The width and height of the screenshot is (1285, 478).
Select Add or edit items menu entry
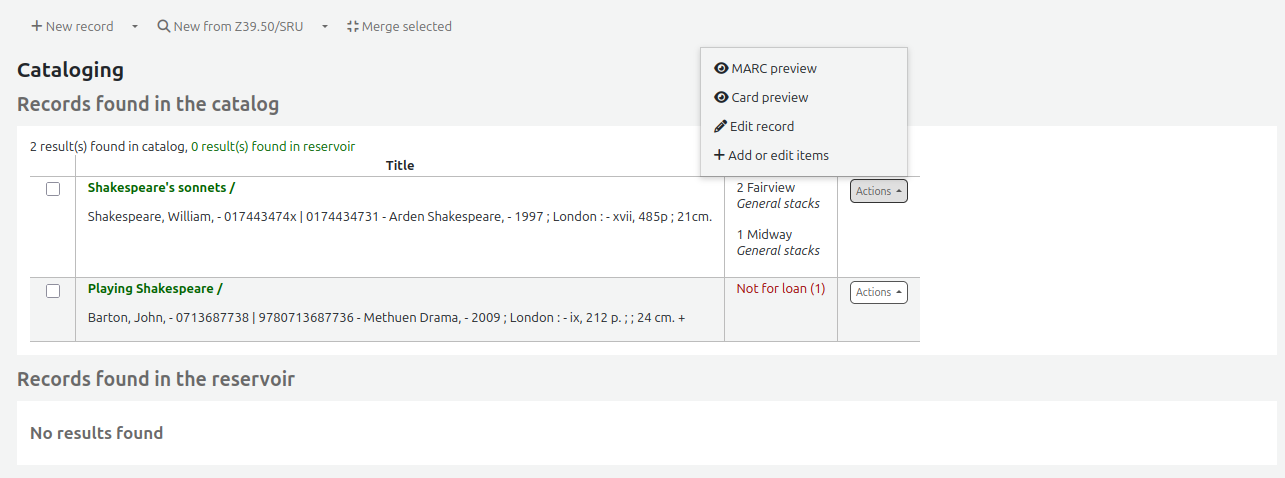coord(778,156)
